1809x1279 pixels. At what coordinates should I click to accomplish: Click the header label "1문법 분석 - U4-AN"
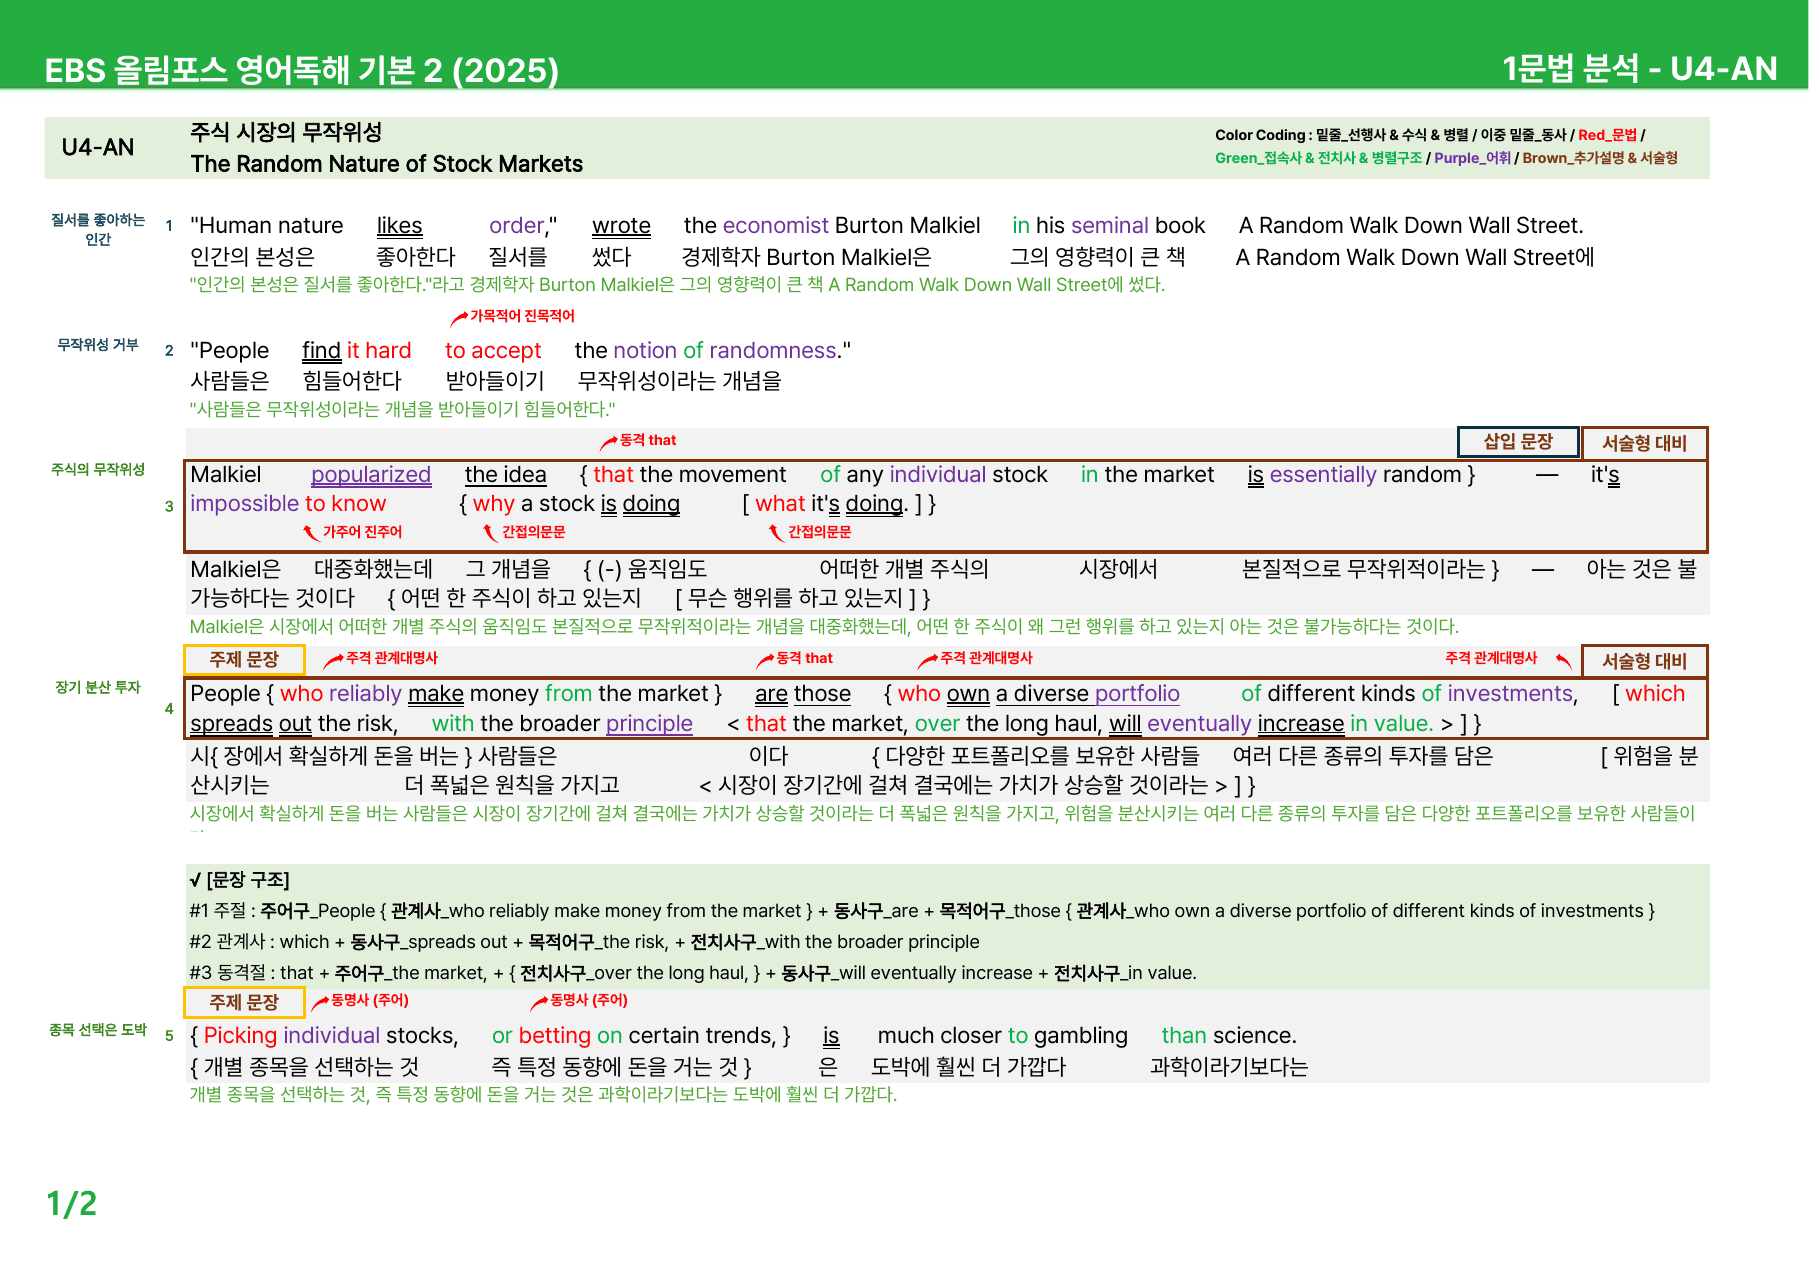pos(1640,69)
